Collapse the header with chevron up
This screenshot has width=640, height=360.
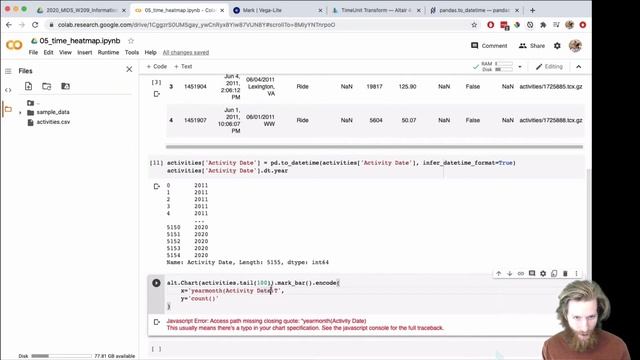pyautogui.click(x=578, y=67)
